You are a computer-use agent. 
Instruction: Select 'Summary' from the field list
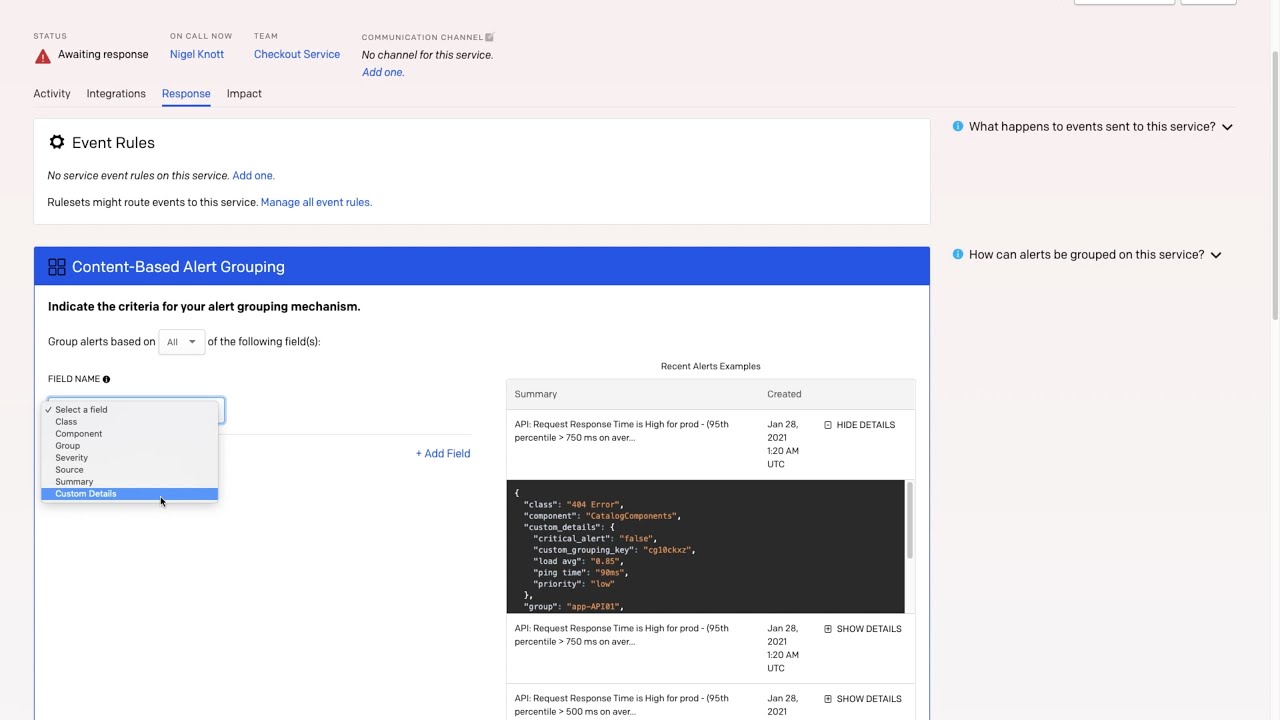pyautogui.click(x=130, y=482)
